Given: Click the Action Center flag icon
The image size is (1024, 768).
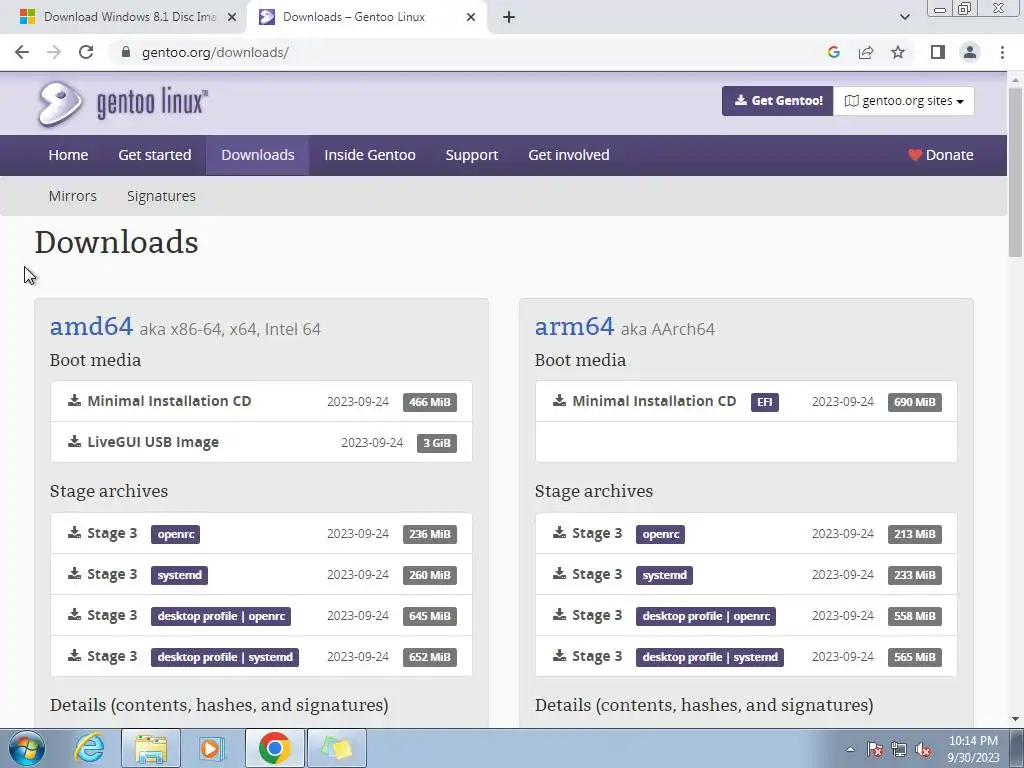Looking at the screenshot, I should 875,749.
